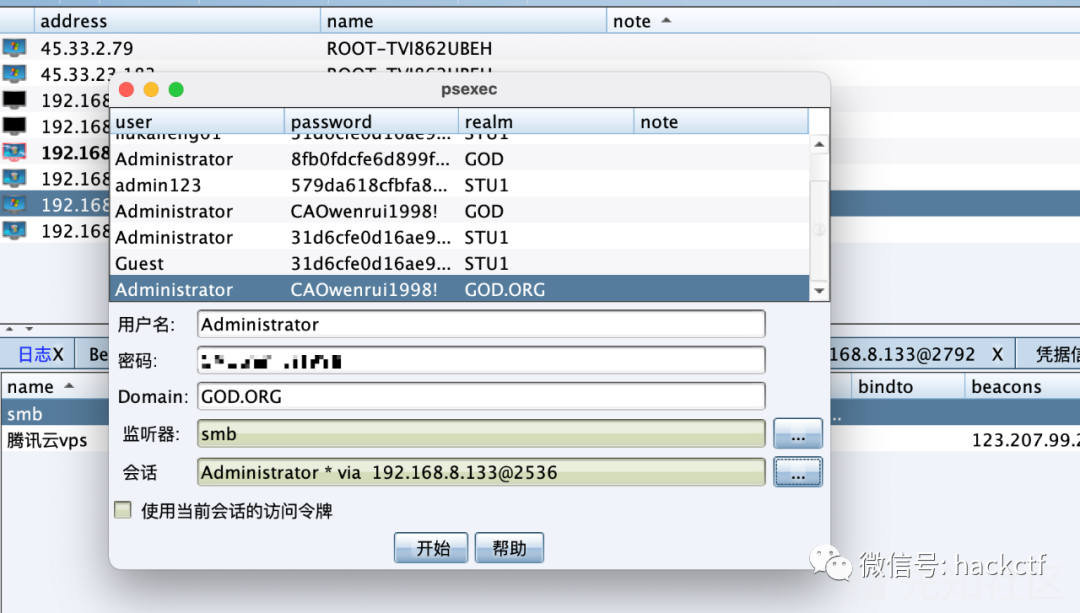Click the pane collapse down arrow on divider
Image resolution: width=1080 pixels, height=613 pixels.
click(29, 329)
